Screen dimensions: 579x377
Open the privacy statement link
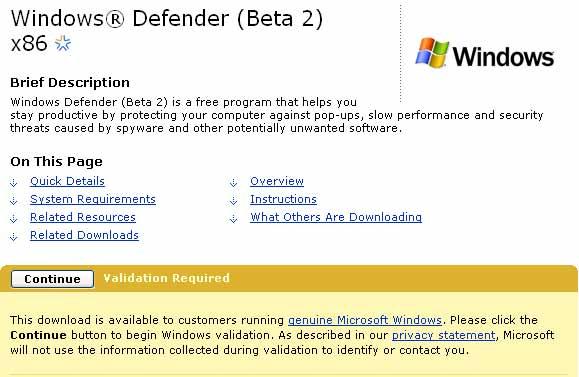443,335
